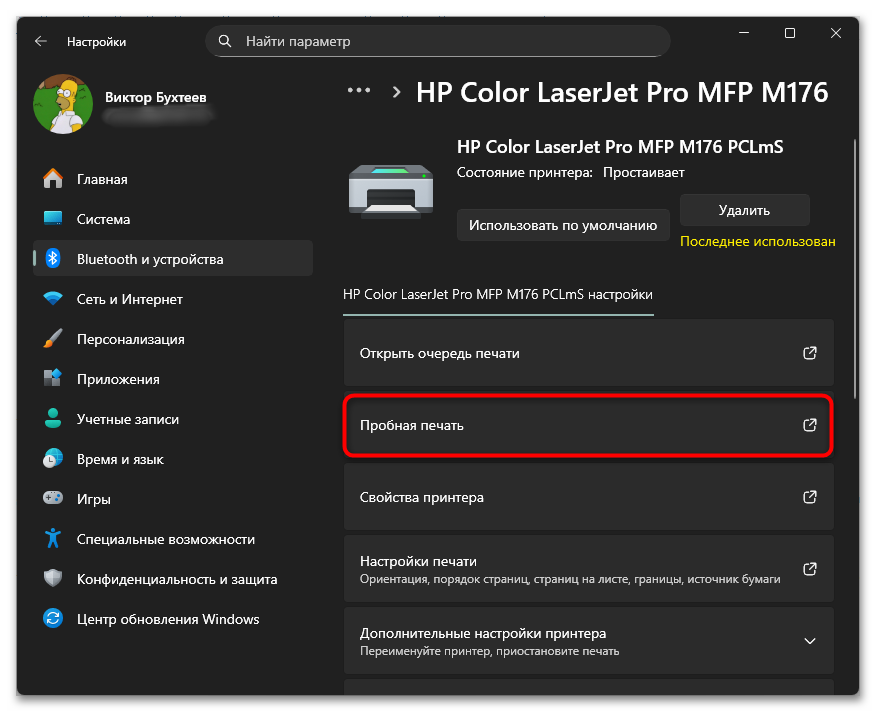
Task: Open Система in the sidebar
Action: tap(173, 219)
